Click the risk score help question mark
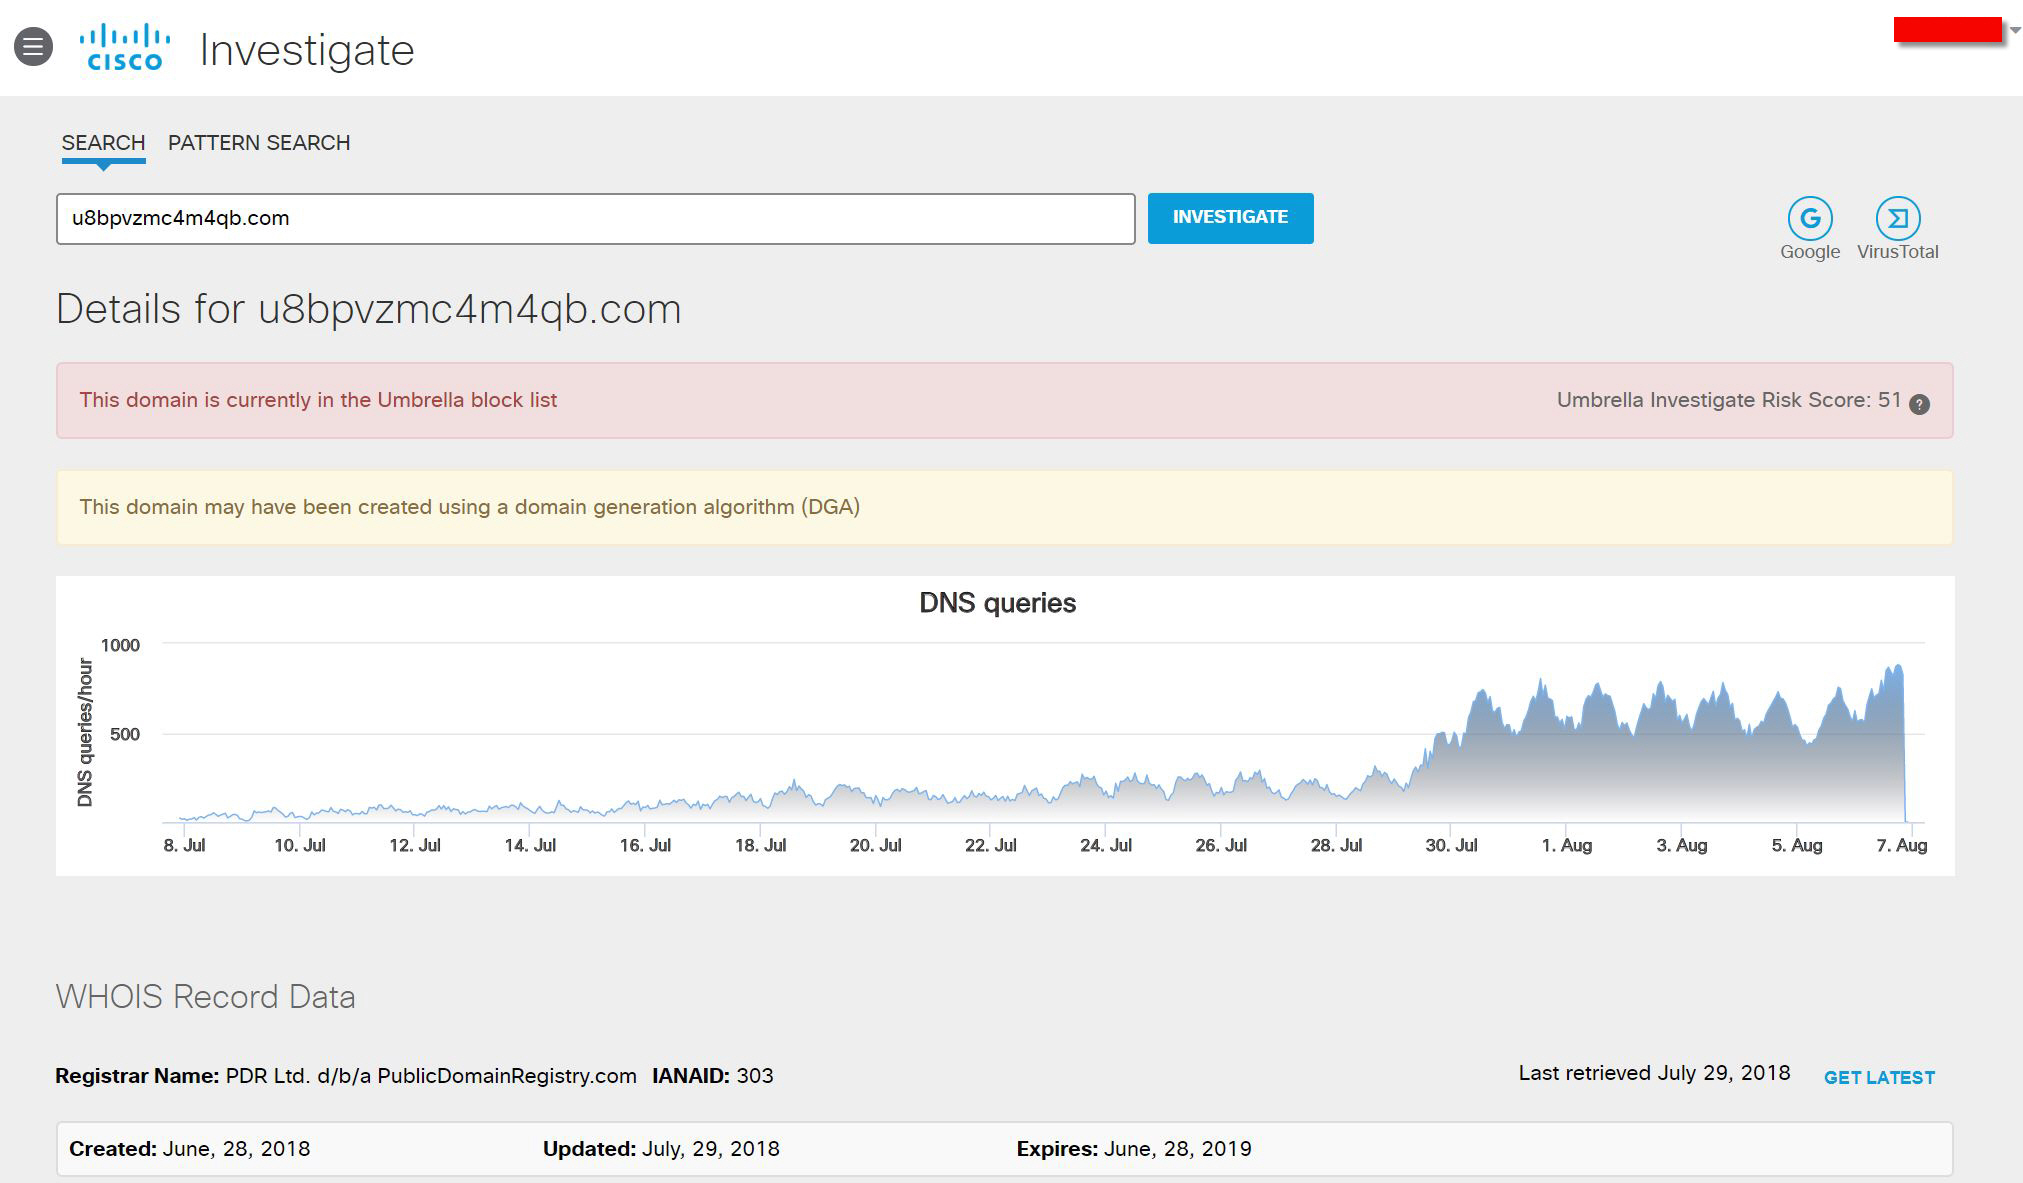 tap(1919, 404)
